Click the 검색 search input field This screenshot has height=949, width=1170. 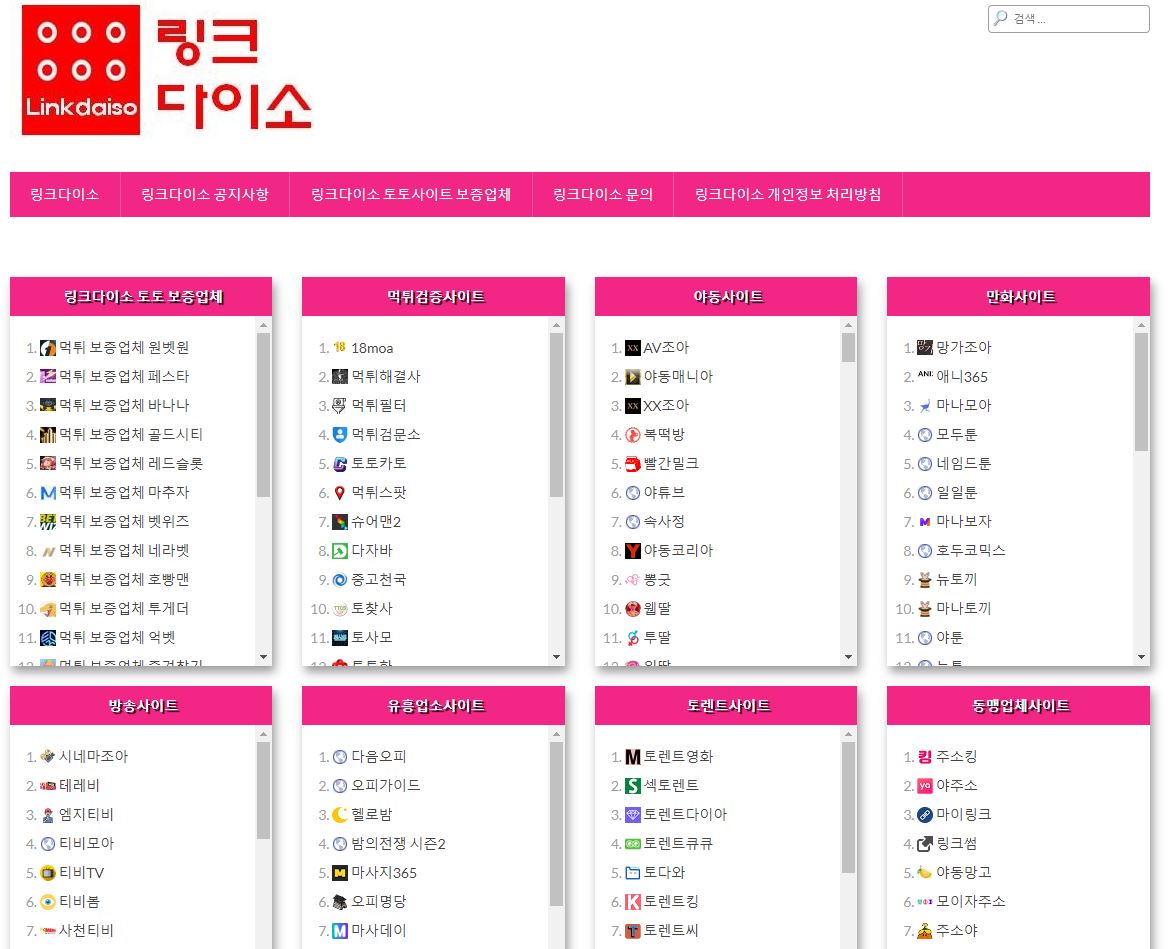point(1069,19)
